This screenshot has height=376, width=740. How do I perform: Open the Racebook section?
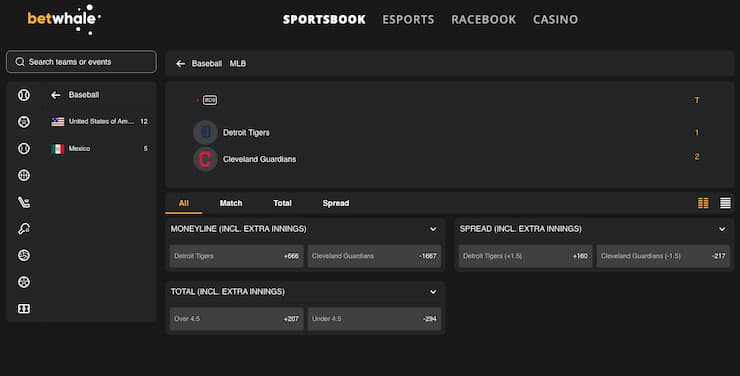(484, 19)
